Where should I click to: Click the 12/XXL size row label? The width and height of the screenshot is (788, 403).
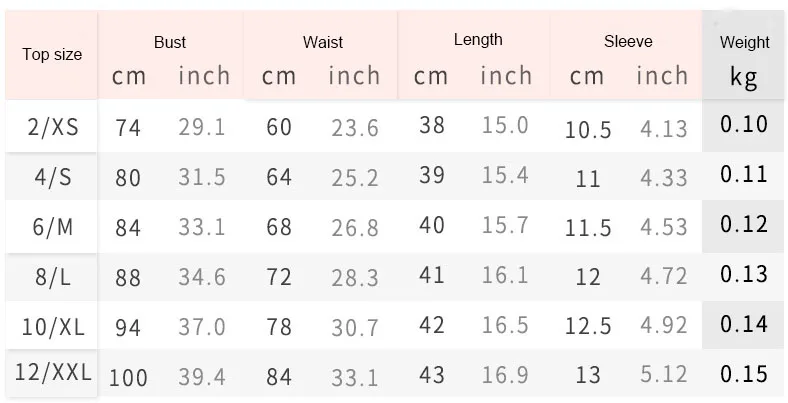tap(53, 375)
